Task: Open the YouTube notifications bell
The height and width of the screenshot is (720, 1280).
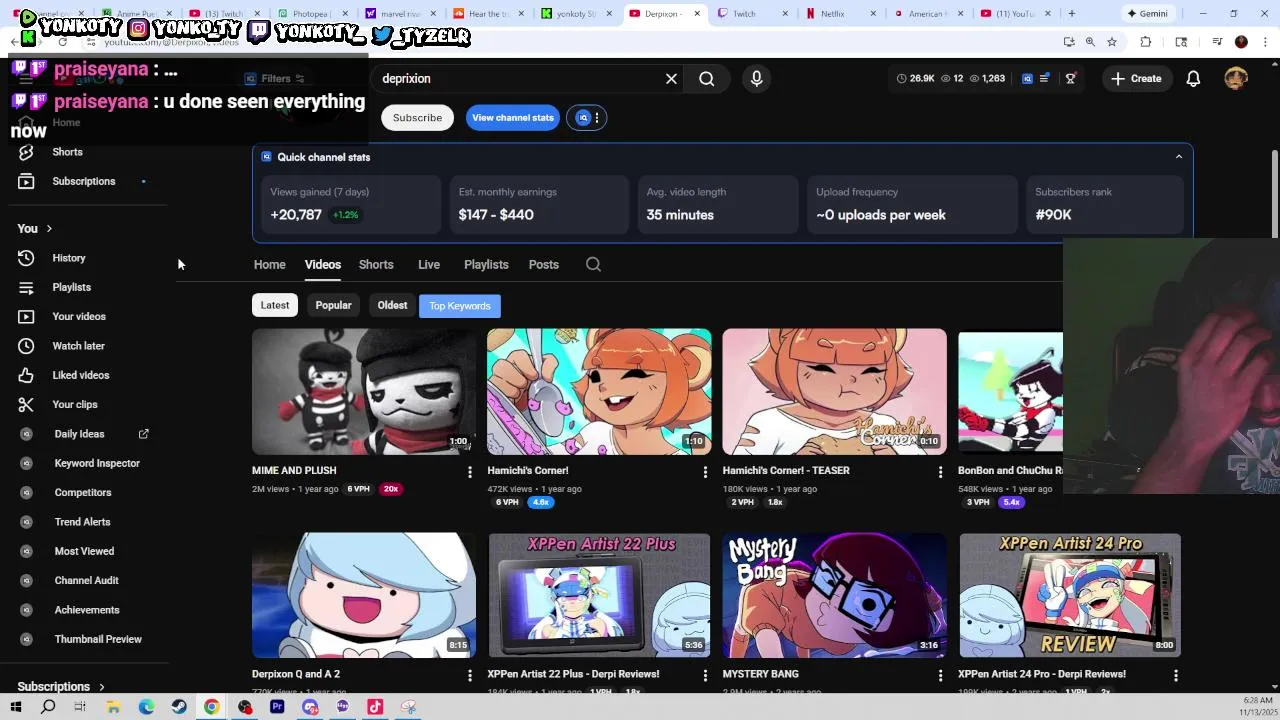Action: 1193,79
